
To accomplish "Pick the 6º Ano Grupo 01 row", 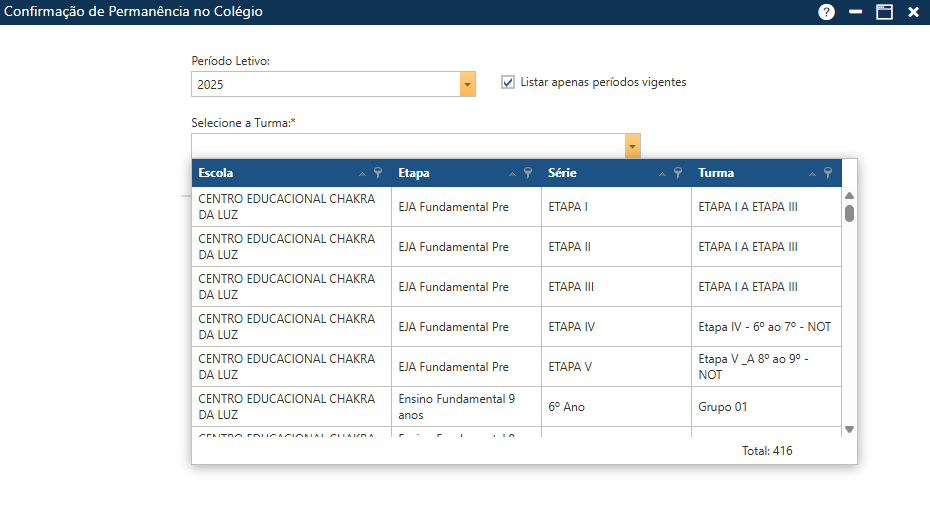I will pos(515,407).
